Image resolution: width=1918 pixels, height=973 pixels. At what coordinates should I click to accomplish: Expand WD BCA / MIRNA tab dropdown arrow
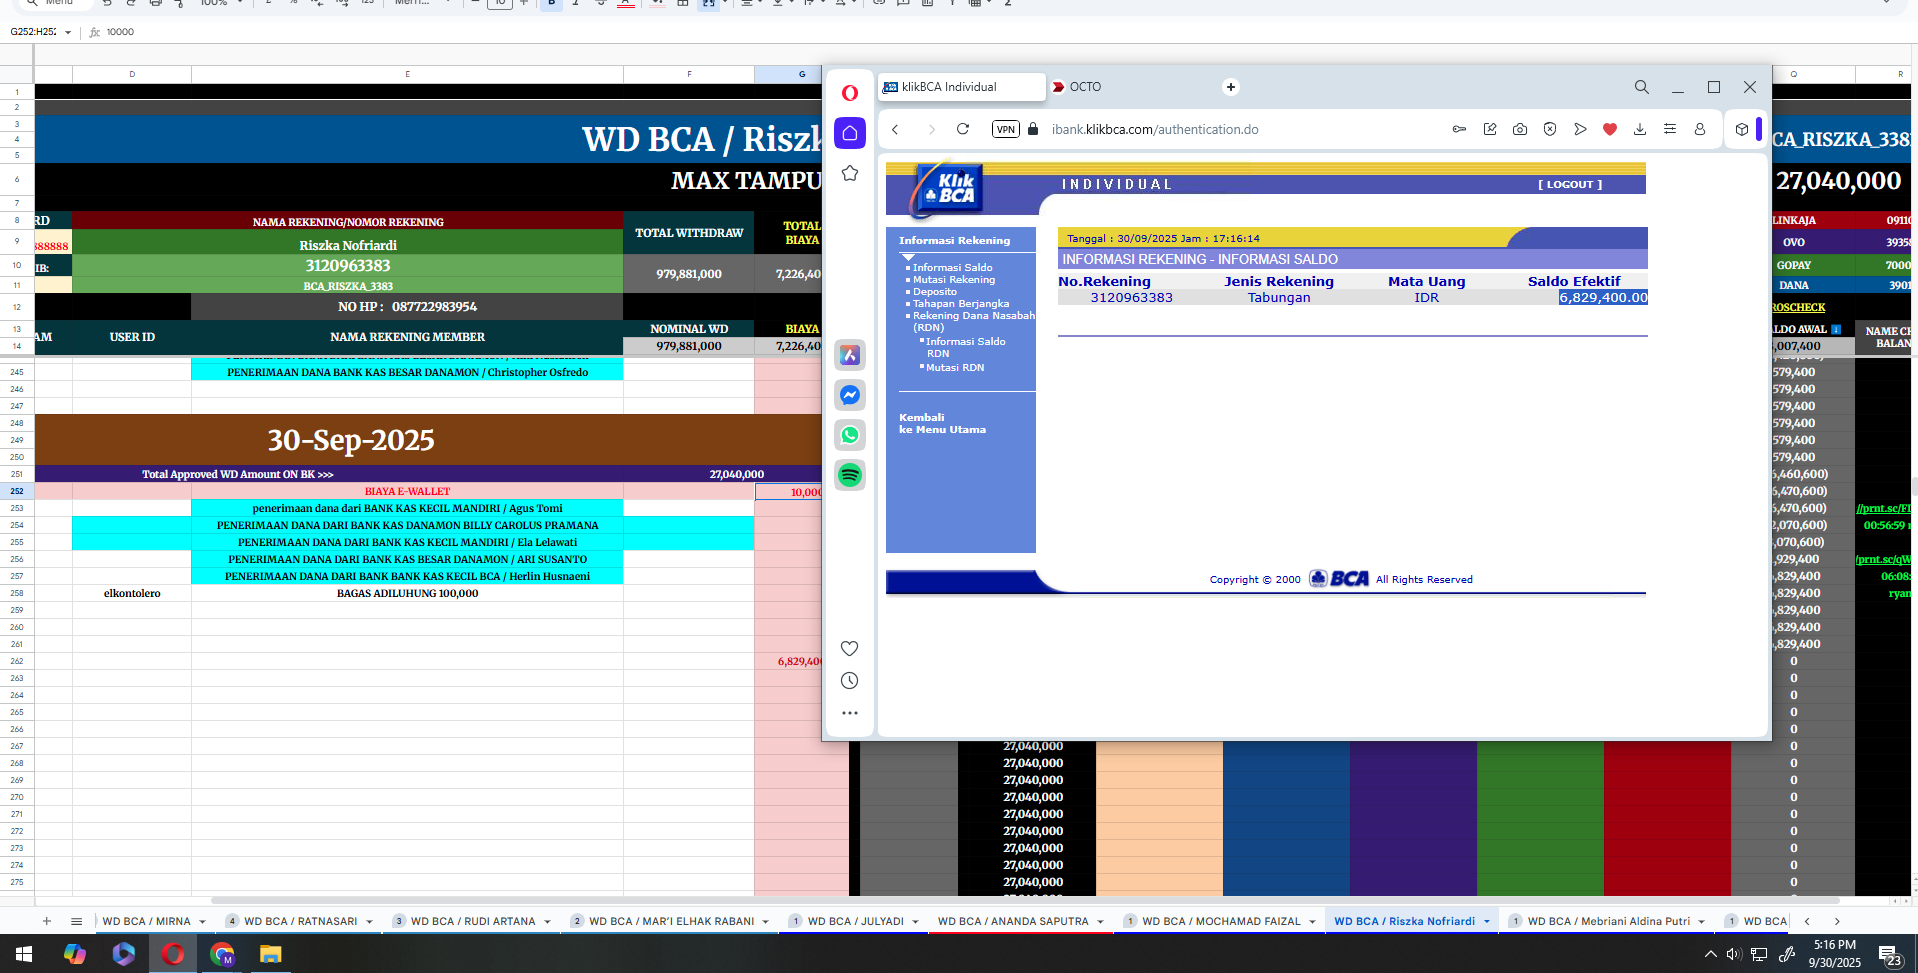[202, 922]
